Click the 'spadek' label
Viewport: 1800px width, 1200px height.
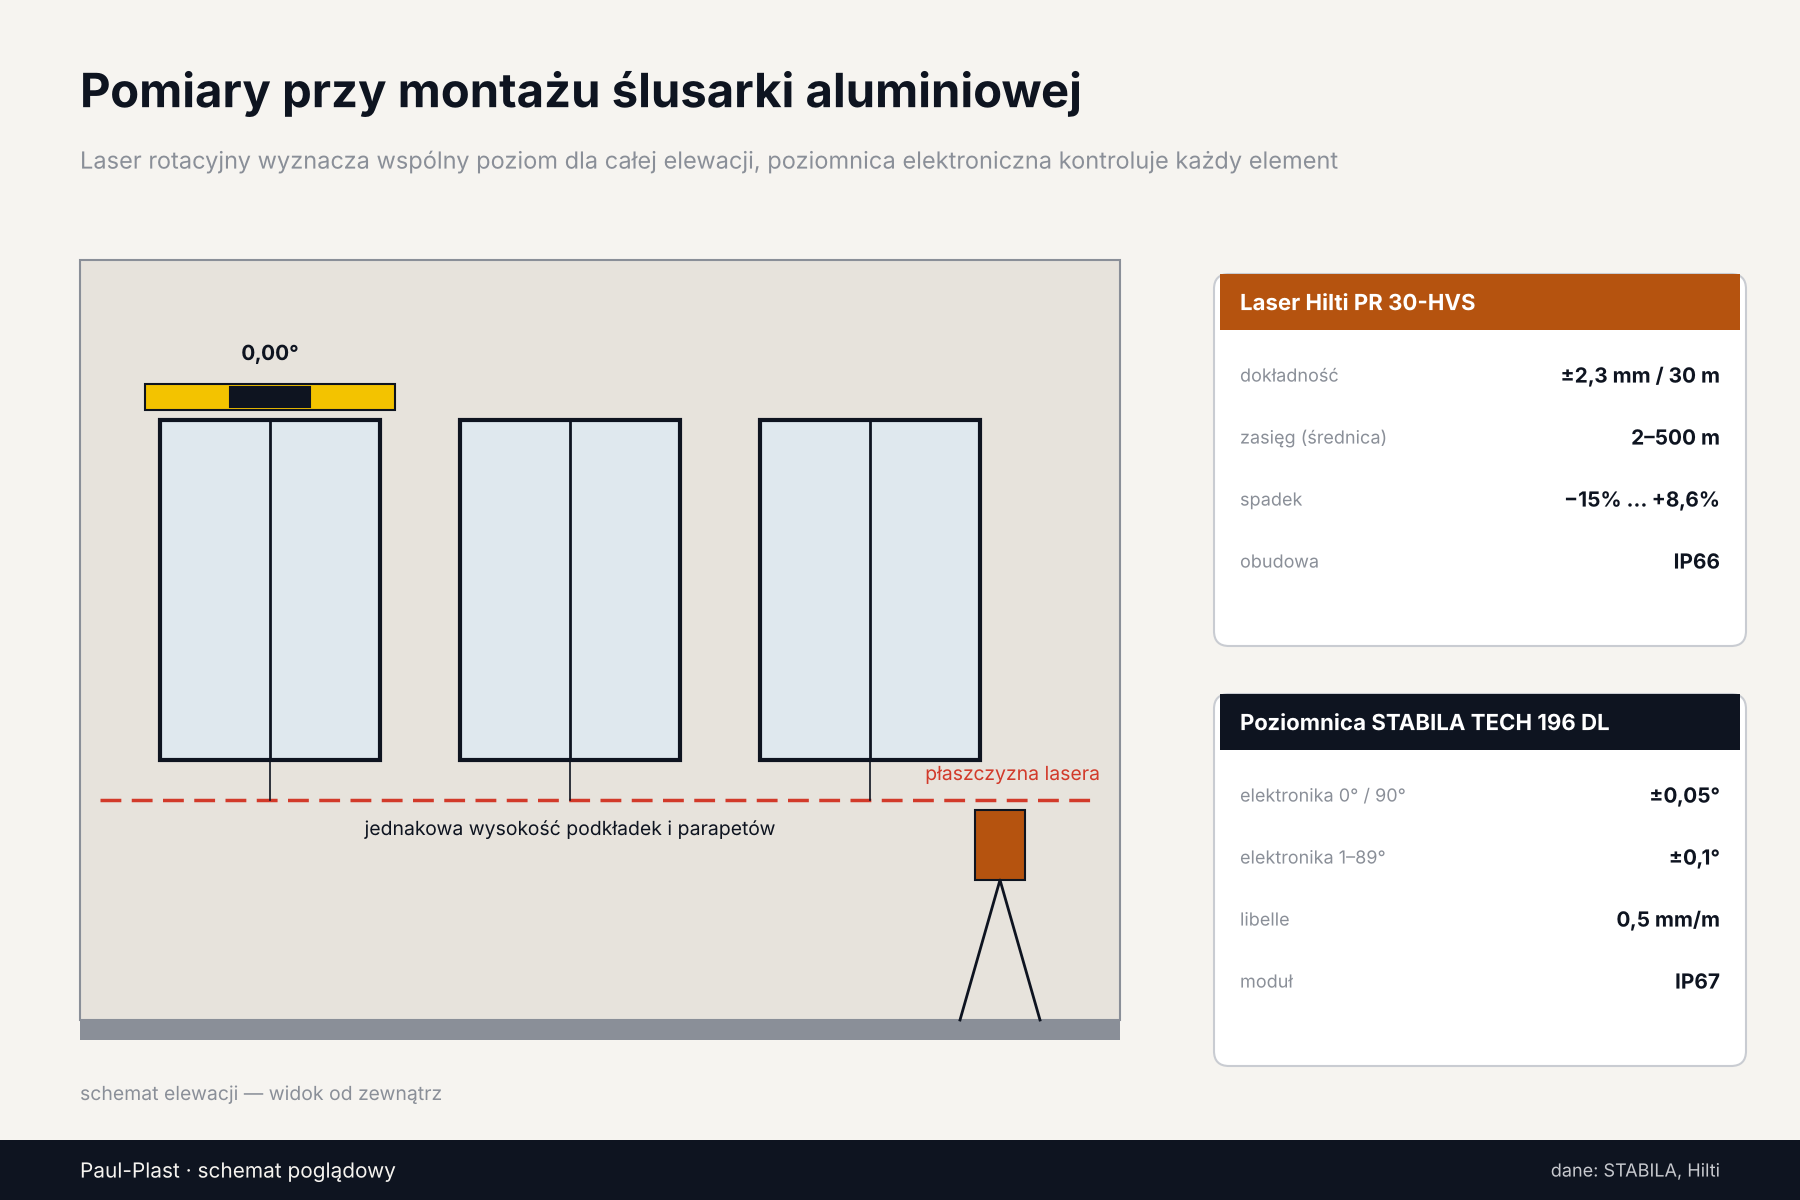[1271, 499]
